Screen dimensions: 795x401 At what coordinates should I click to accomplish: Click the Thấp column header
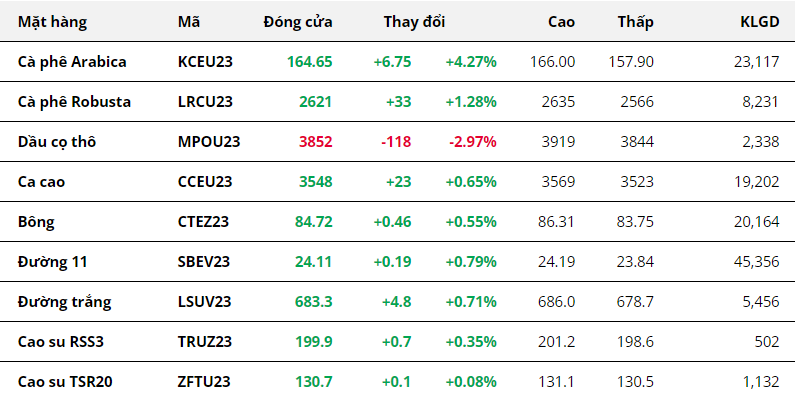[x=636, y=21]
